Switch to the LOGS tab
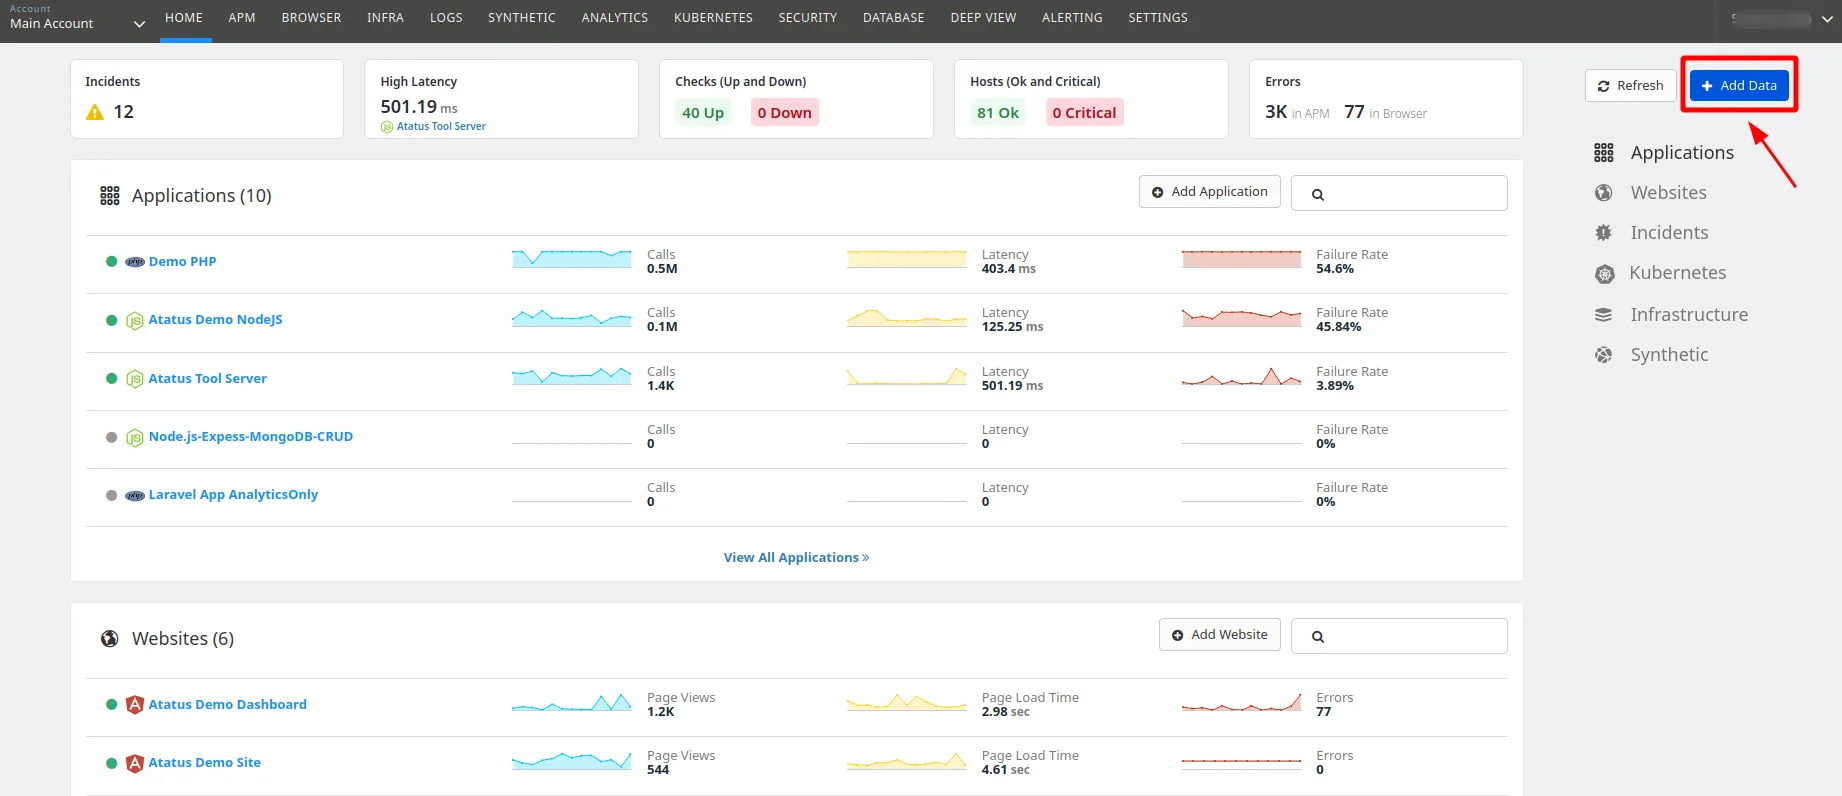The width and height of the screenshot is (1842, 796). click(x=446, y=18)
